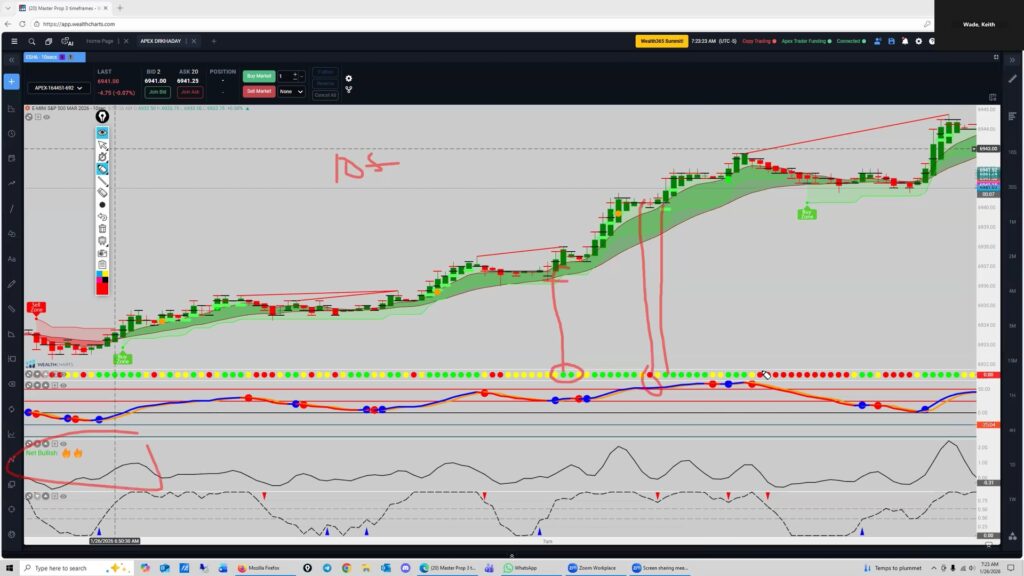Open order settings gear beside Cancel All
The width and height of the screenshot is (1024, 576).
click(x=348, y=78)
